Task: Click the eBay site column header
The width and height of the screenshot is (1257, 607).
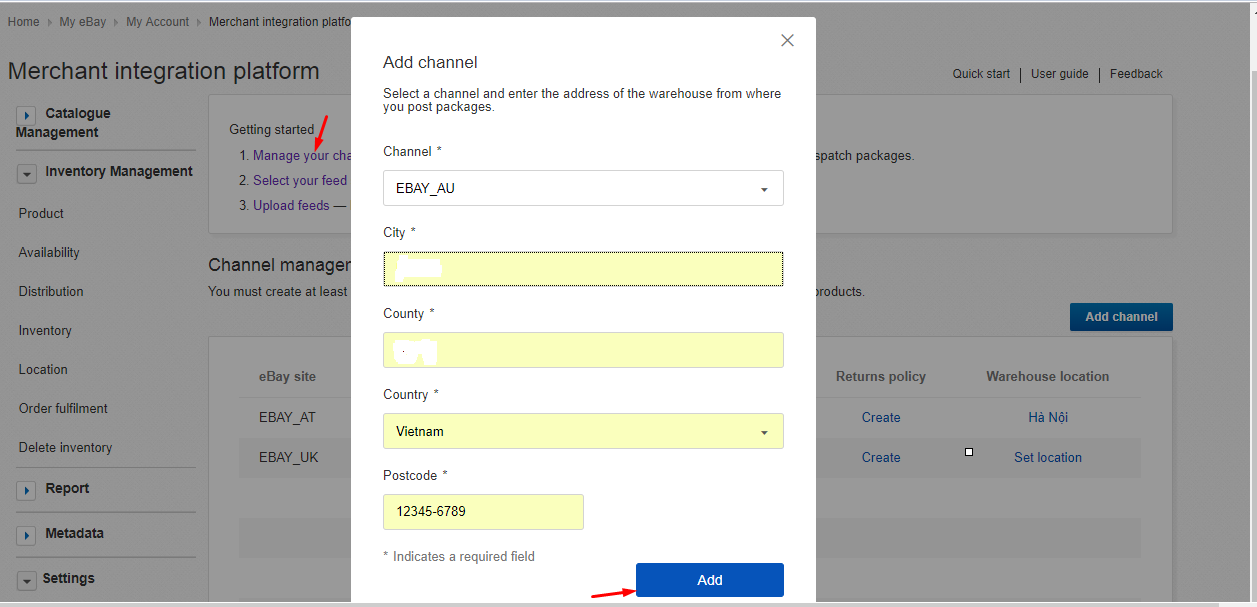Action: point(287,377)
